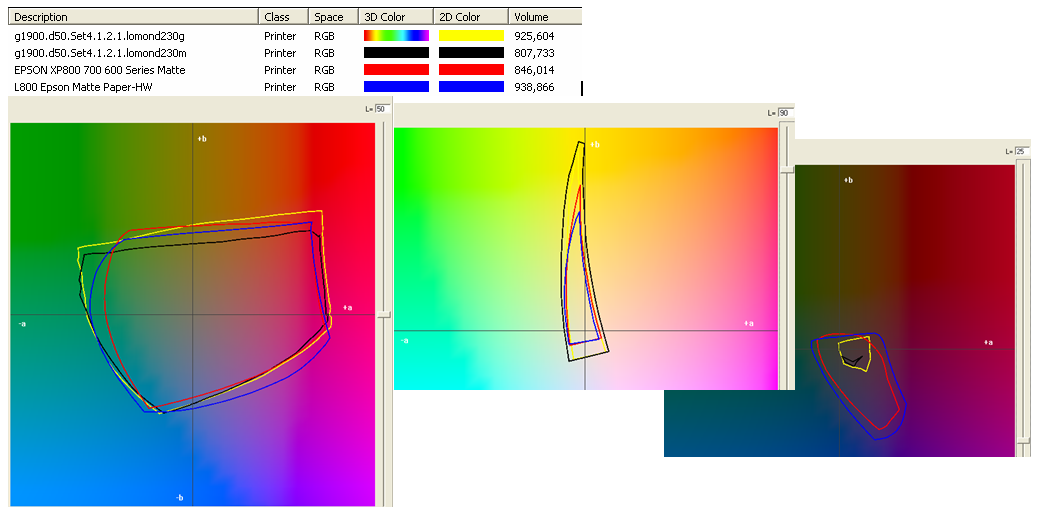1046x516 pixels.
Task: Sort list by the Class column header
Action: (283, 17)
